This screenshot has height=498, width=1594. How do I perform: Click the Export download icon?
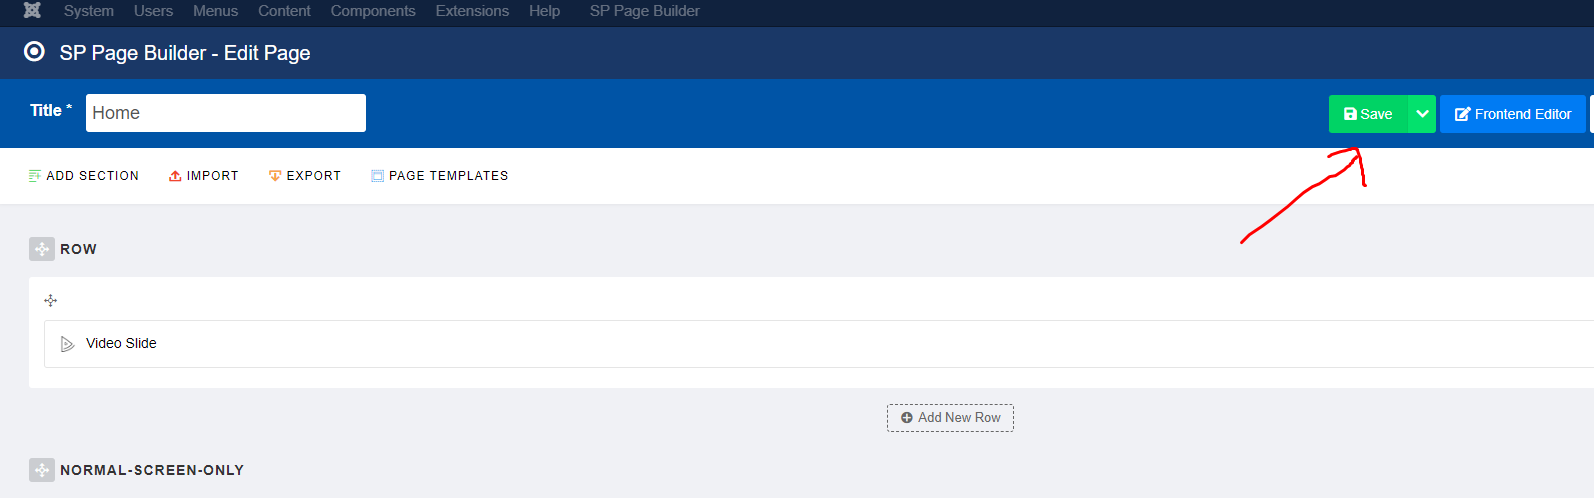click(275, 176)
